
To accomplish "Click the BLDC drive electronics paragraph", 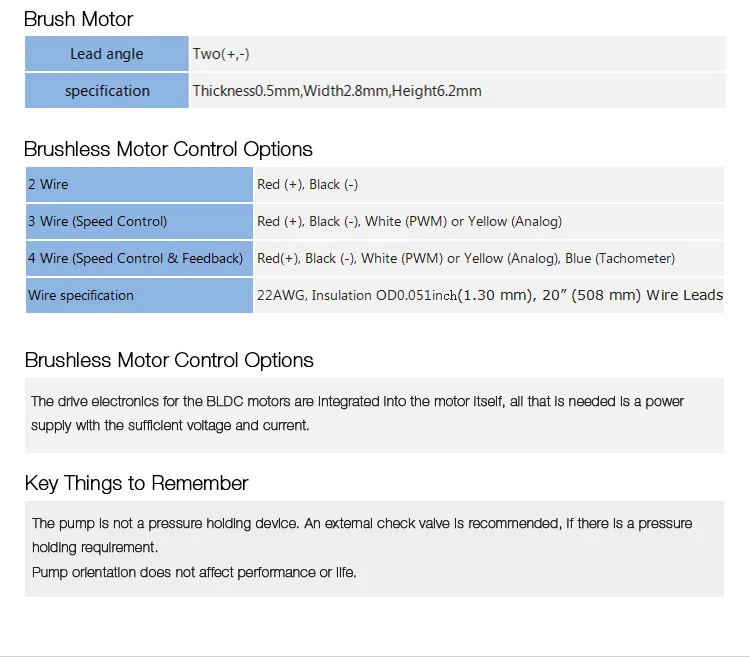I will 357,401.
